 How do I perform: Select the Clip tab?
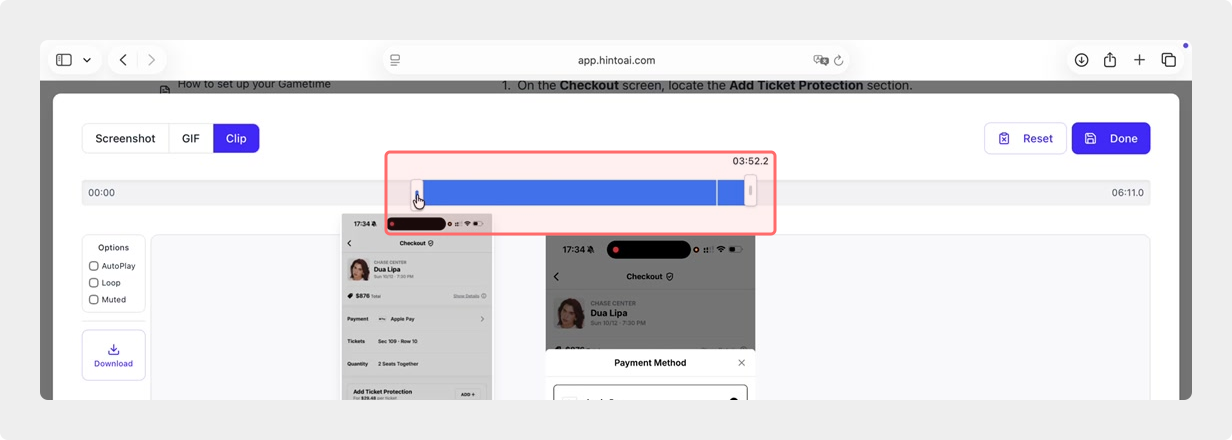[x=236, y=139]
